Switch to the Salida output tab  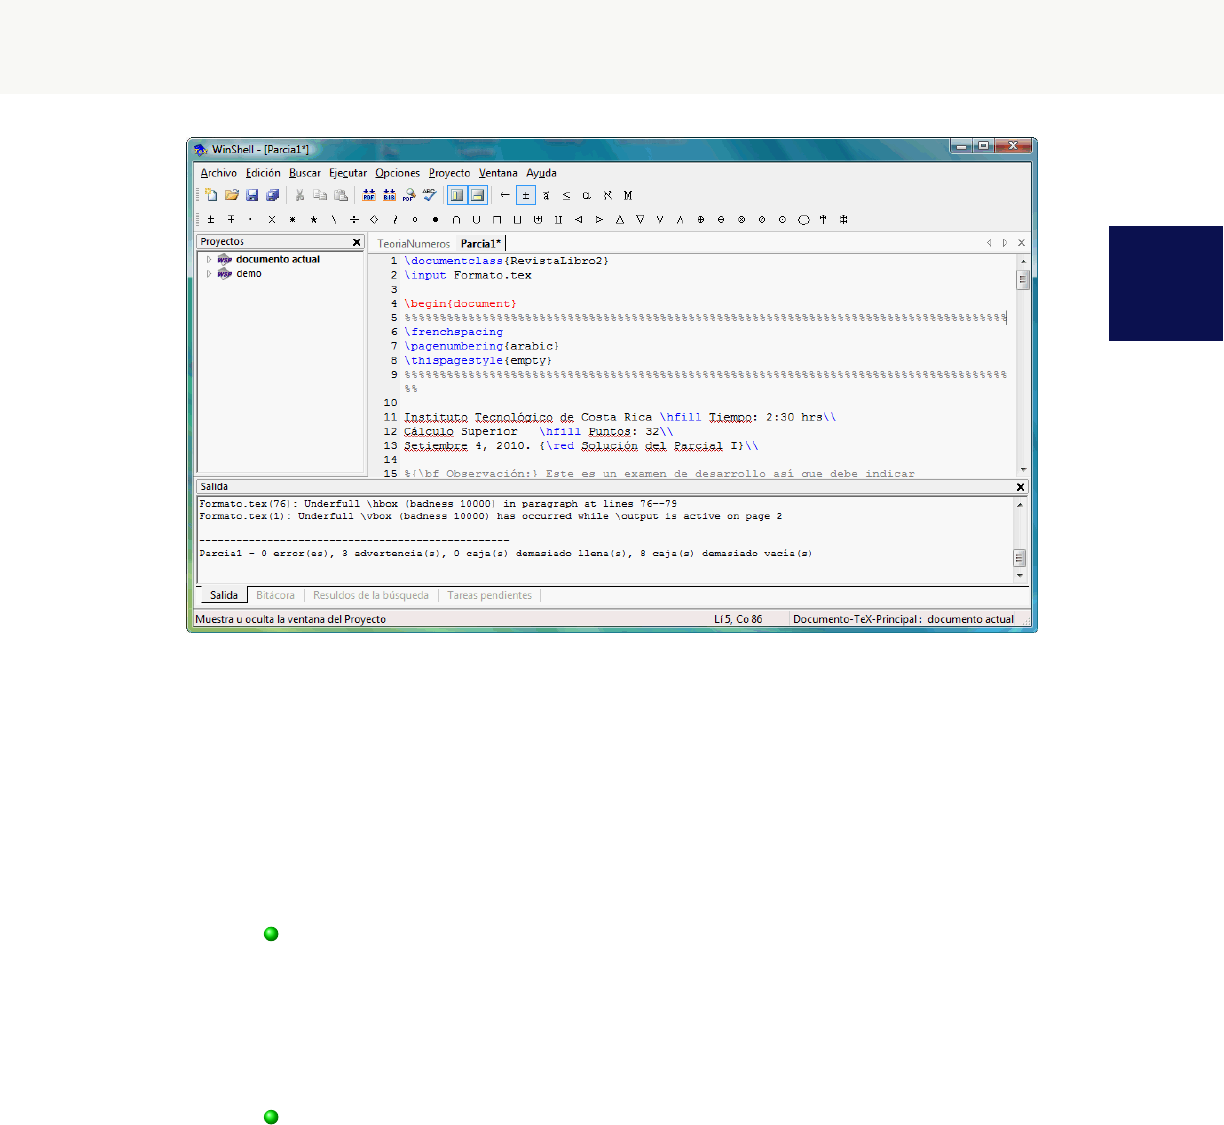coord(224,595)
